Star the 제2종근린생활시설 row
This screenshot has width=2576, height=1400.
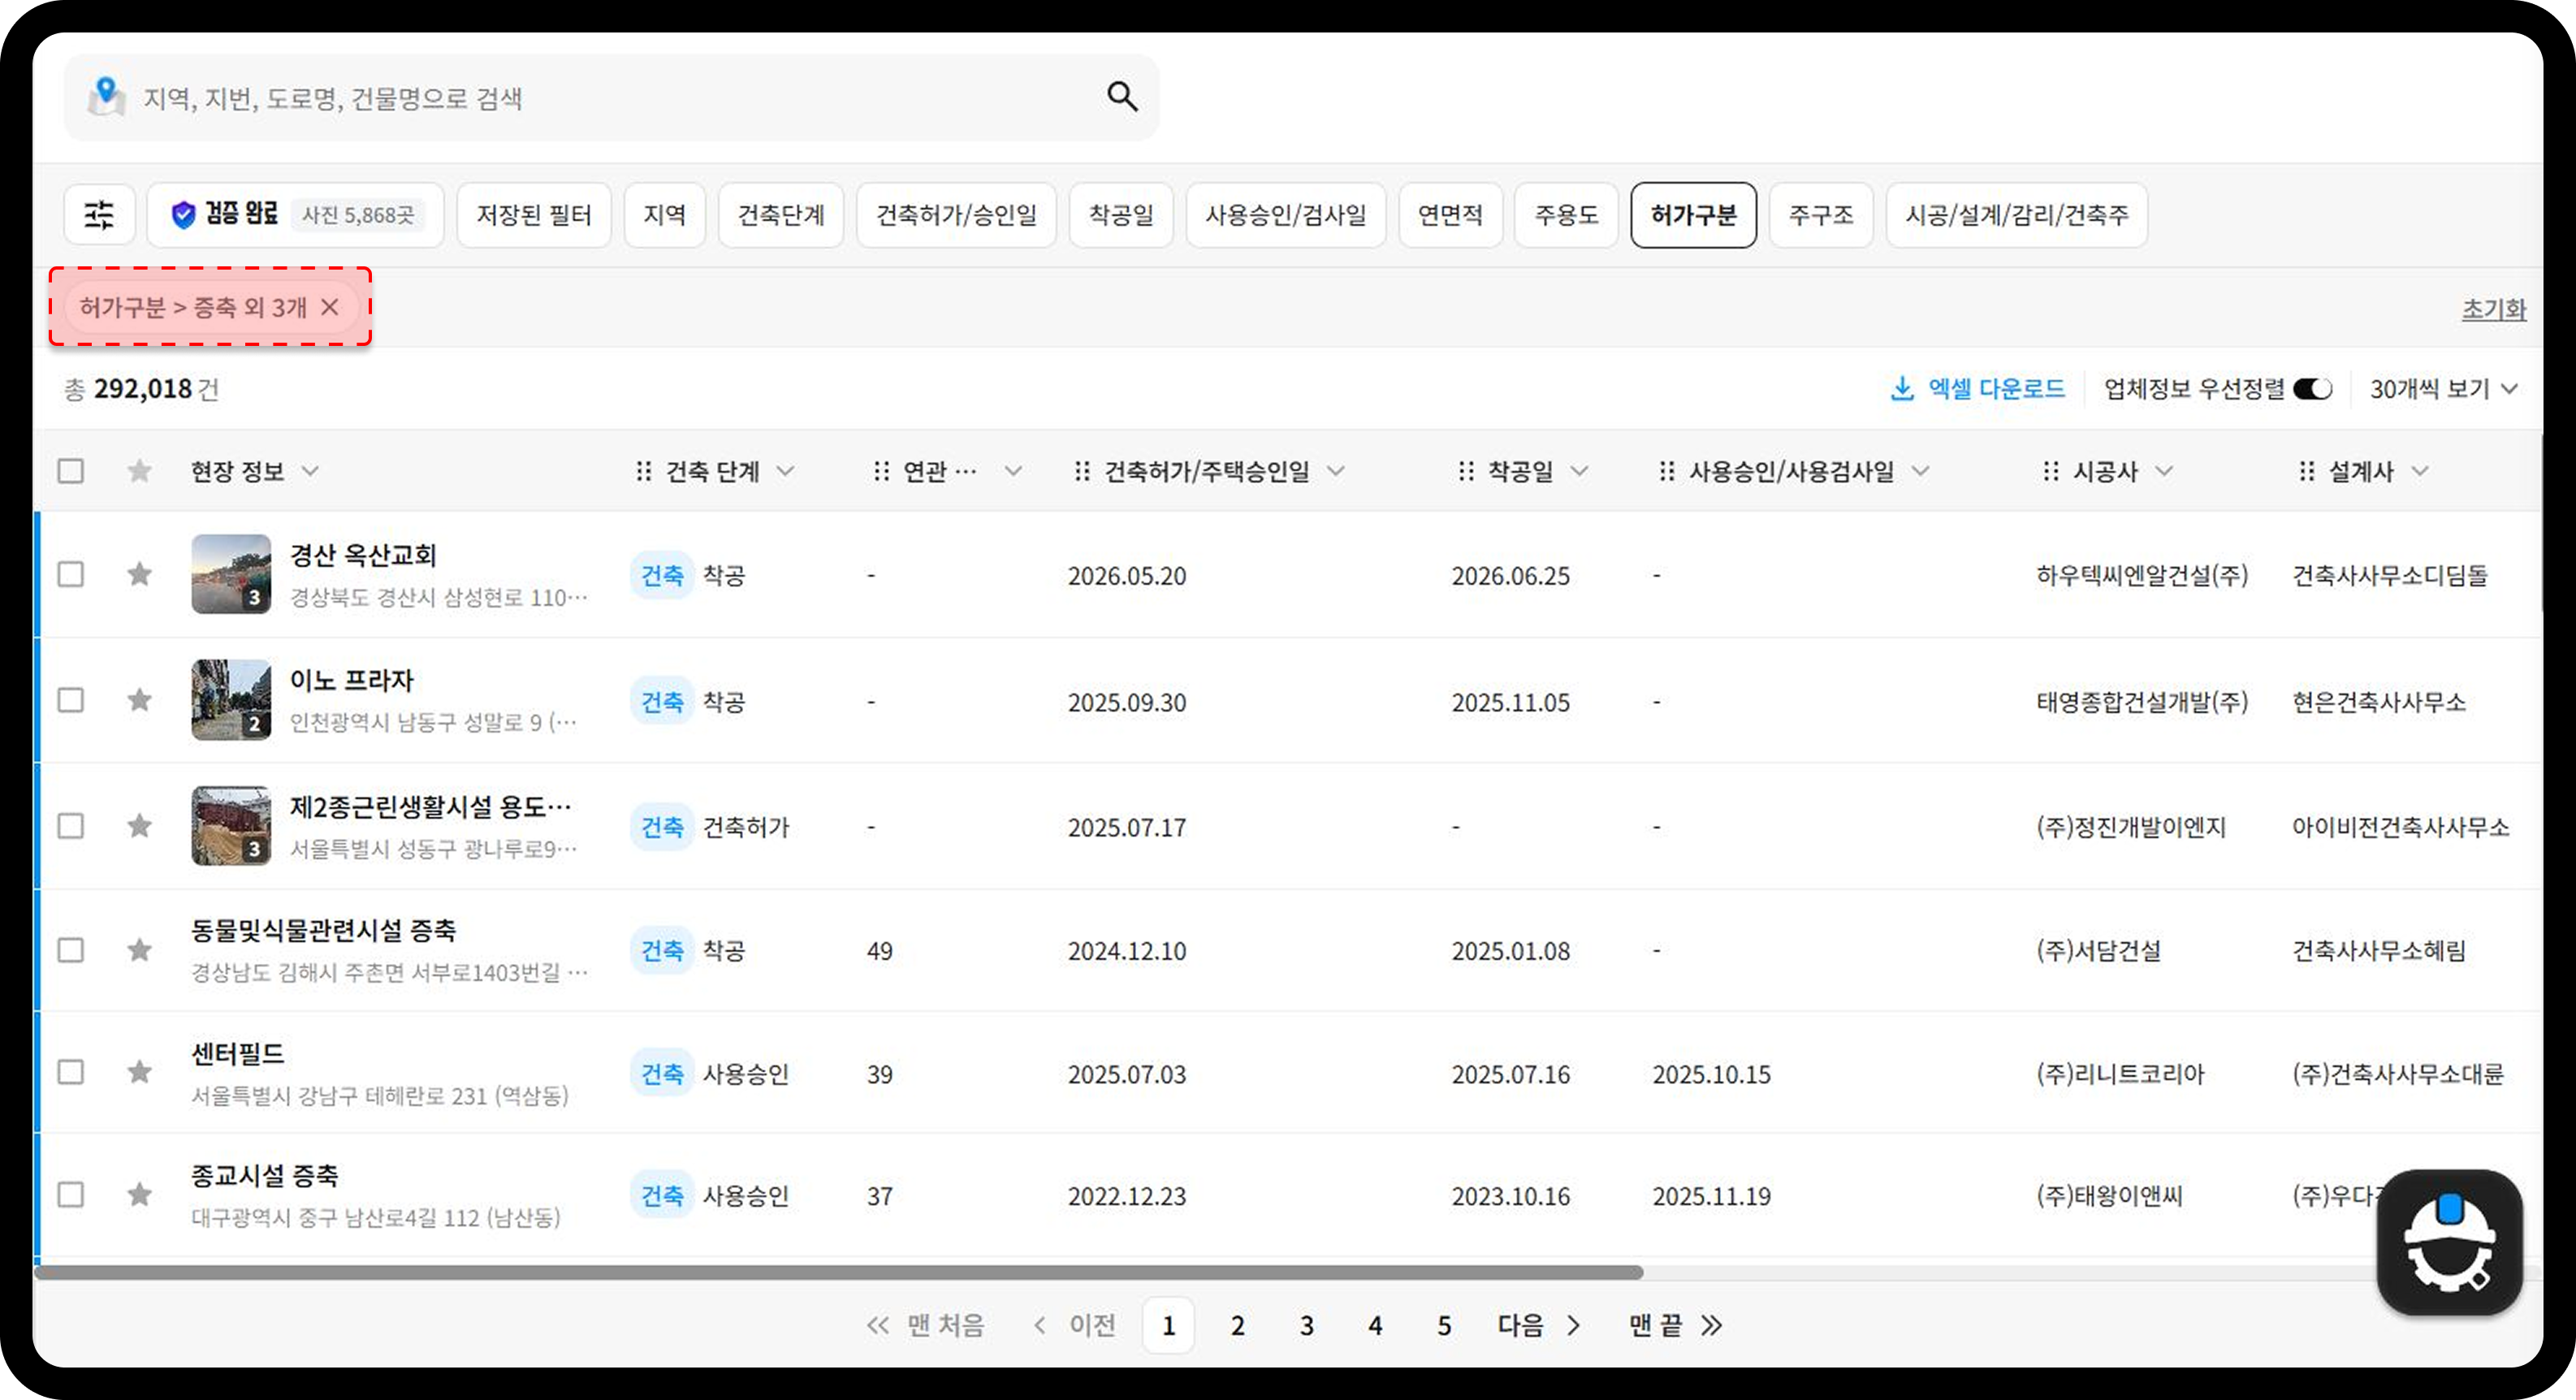[139, 826]
